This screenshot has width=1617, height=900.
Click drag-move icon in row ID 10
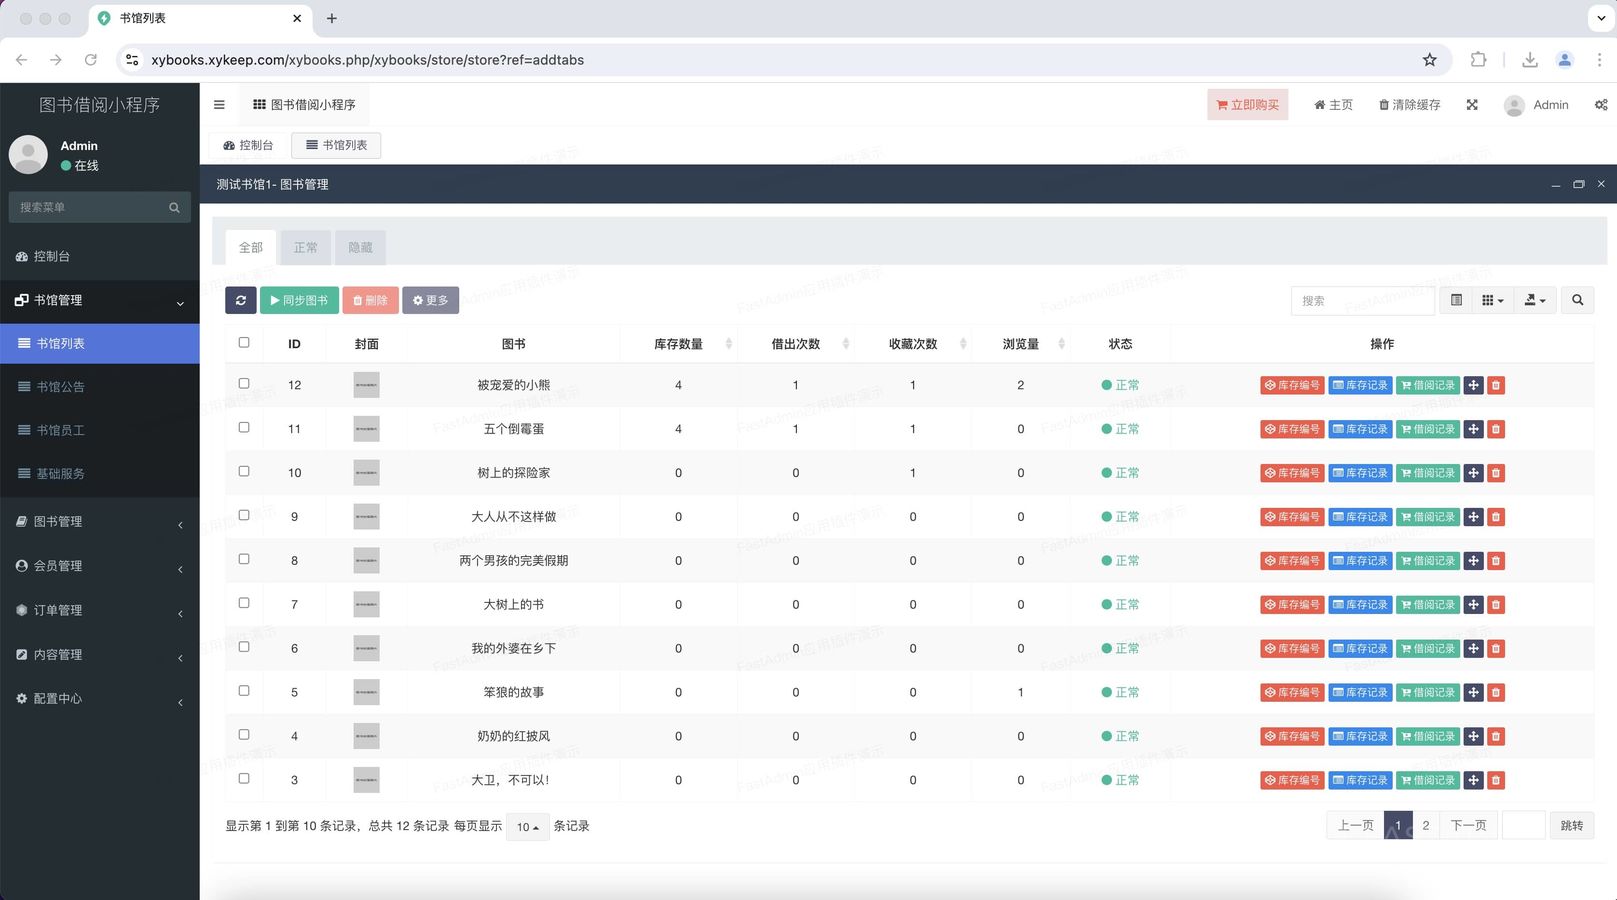point(1473,473)
